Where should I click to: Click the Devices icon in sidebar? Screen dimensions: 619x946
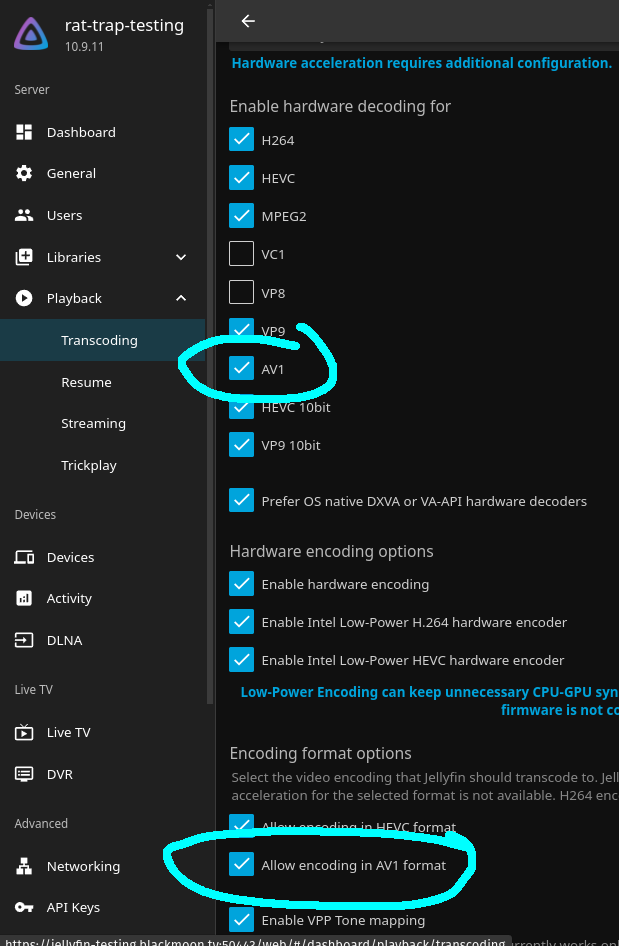pyautogui.click(x=25, y=557)
